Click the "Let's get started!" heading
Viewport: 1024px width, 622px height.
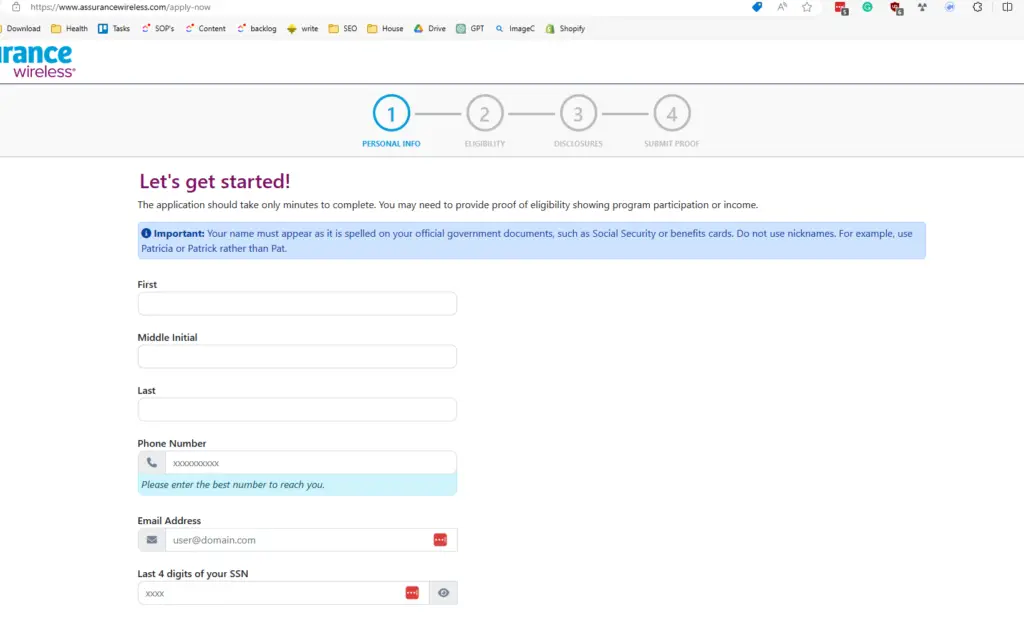click(215, 181)
